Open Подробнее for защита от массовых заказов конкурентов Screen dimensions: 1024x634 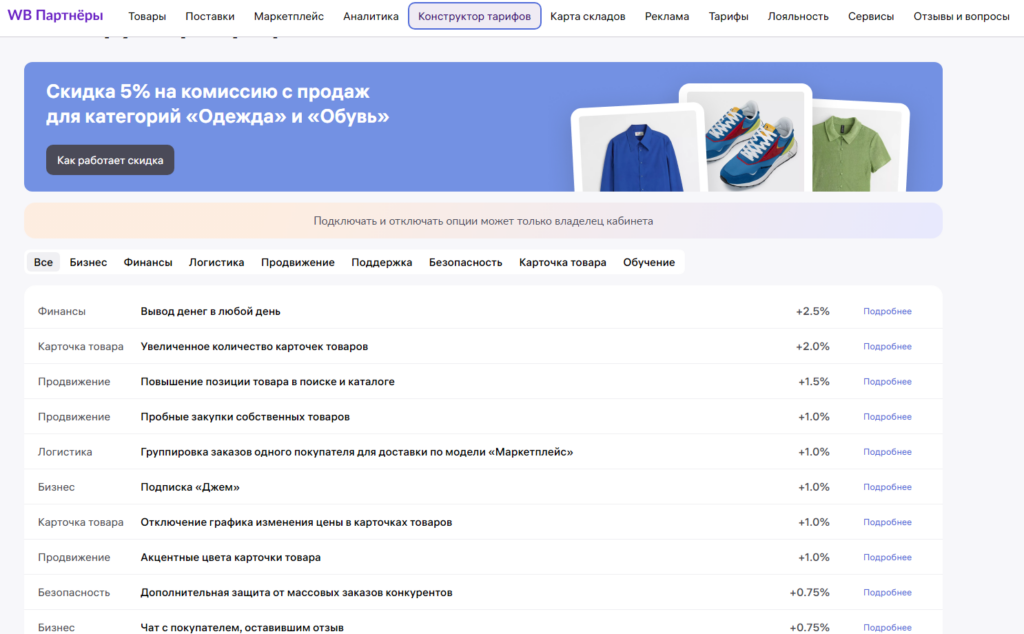(x=887, y=591)
